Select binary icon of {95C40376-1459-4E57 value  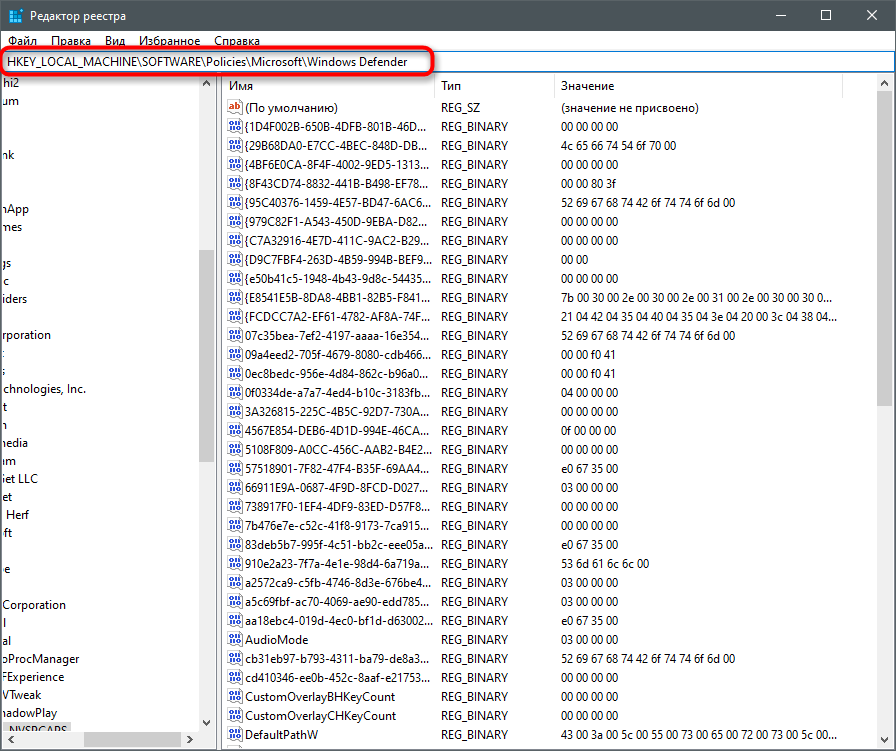[234, 202]
